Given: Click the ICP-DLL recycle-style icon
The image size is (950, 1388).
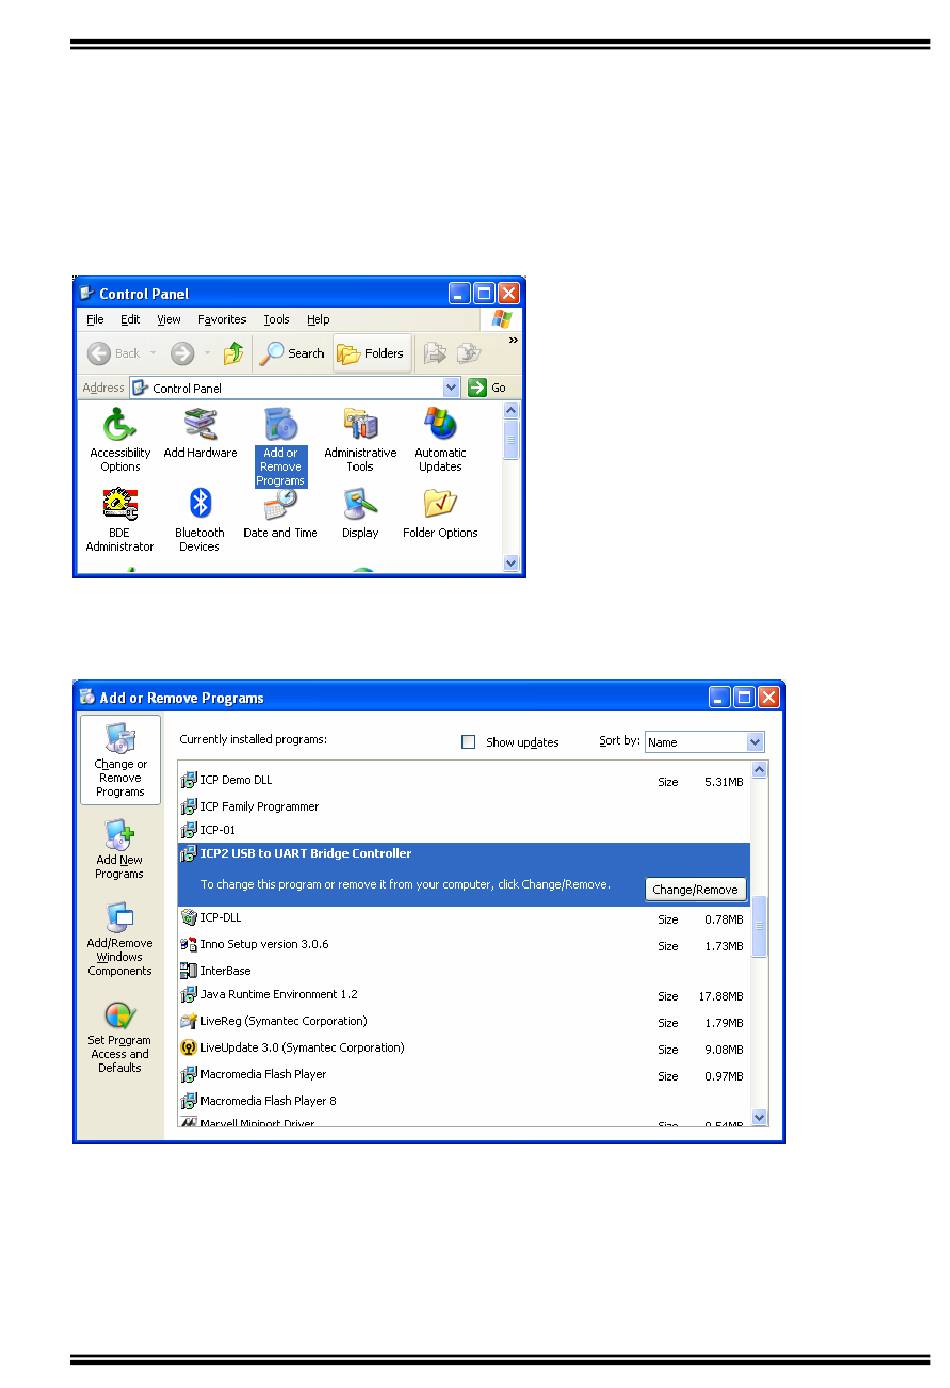Looking at the screenshot, I should (188, 918).
